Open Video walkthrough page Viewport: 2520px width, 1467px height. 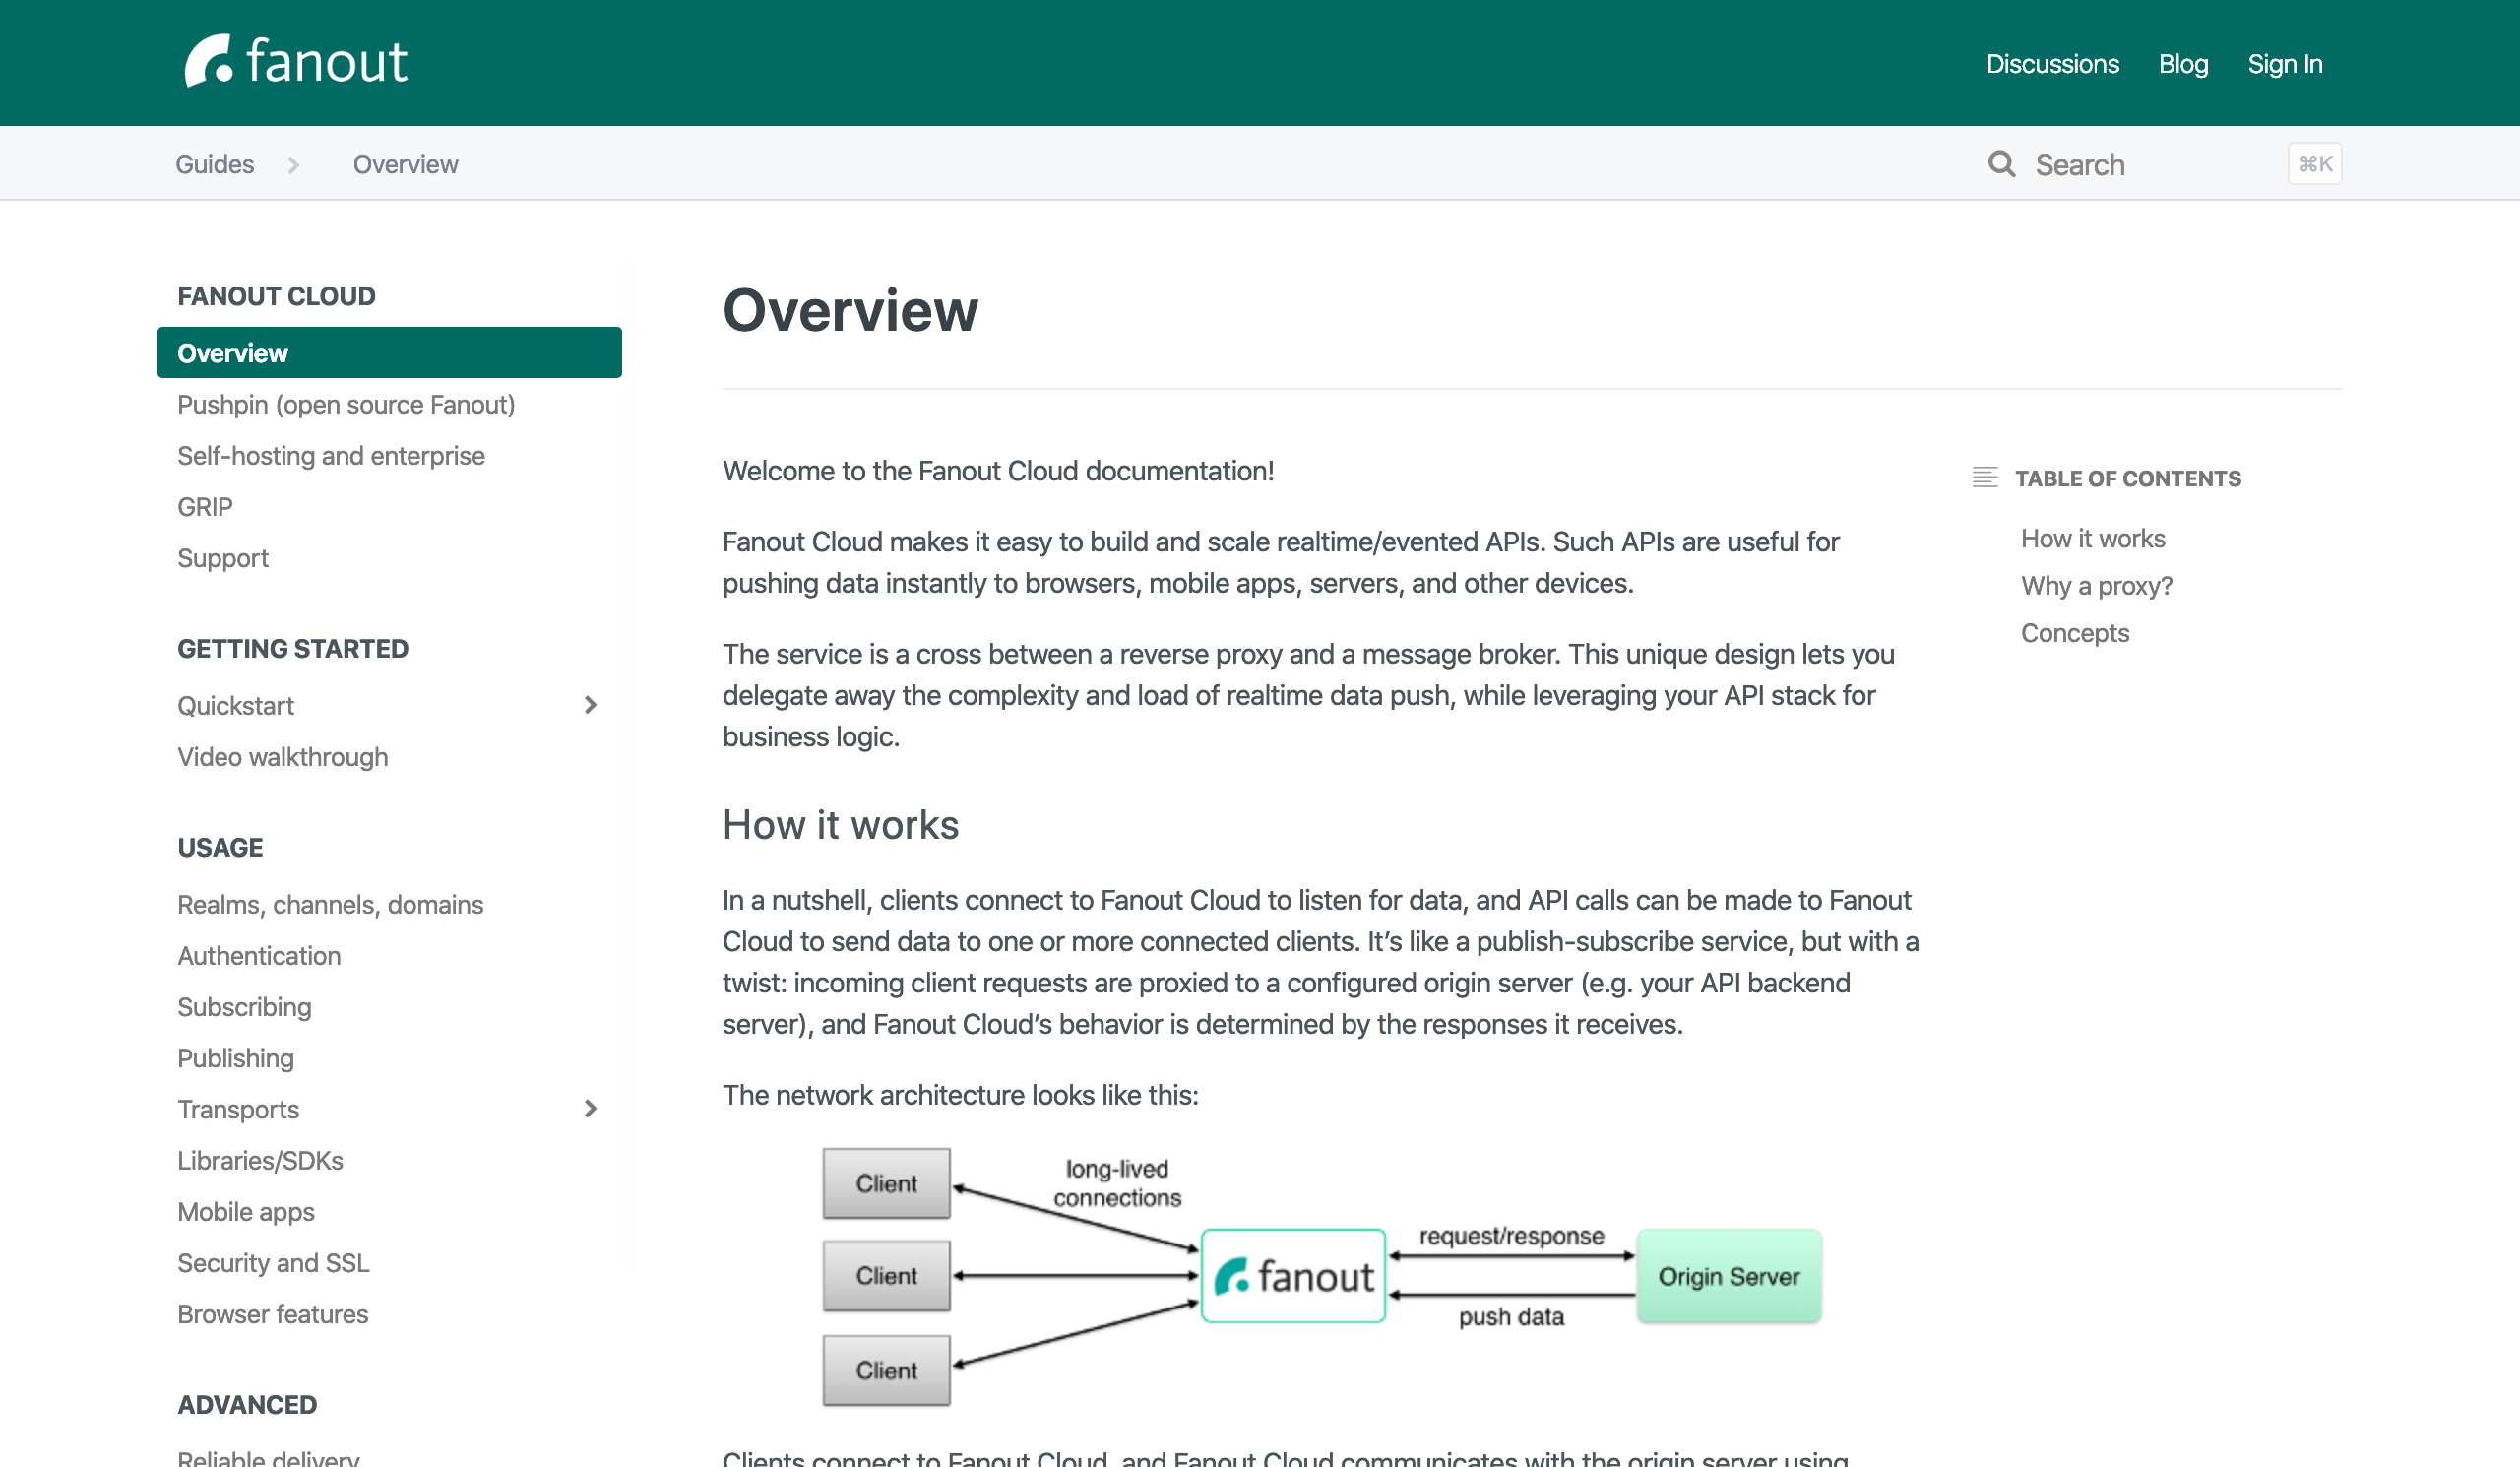(283, 757)
